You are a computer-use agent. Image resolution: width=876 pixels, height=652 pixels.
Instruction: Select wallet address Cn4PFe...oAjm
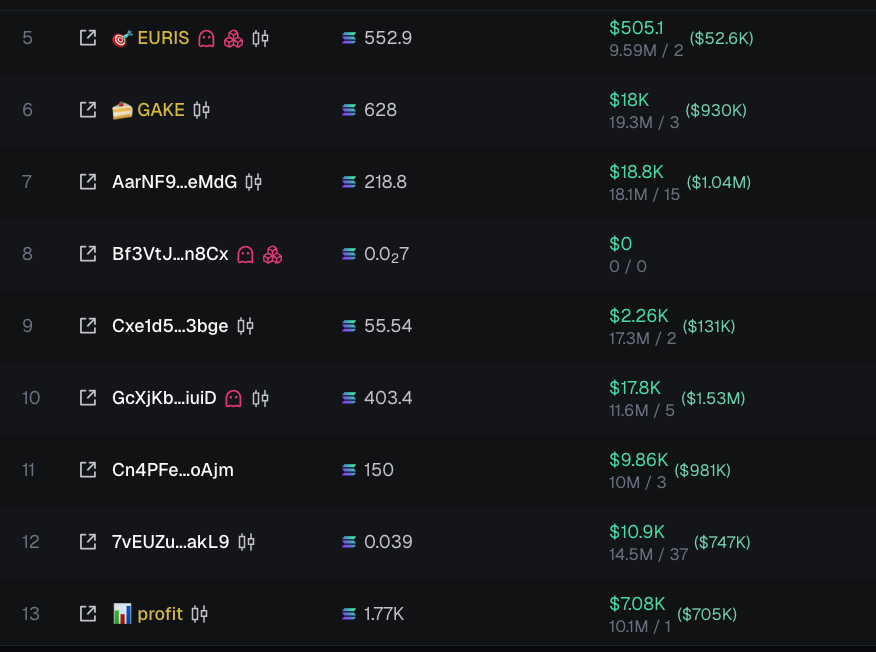click(173, 470)
